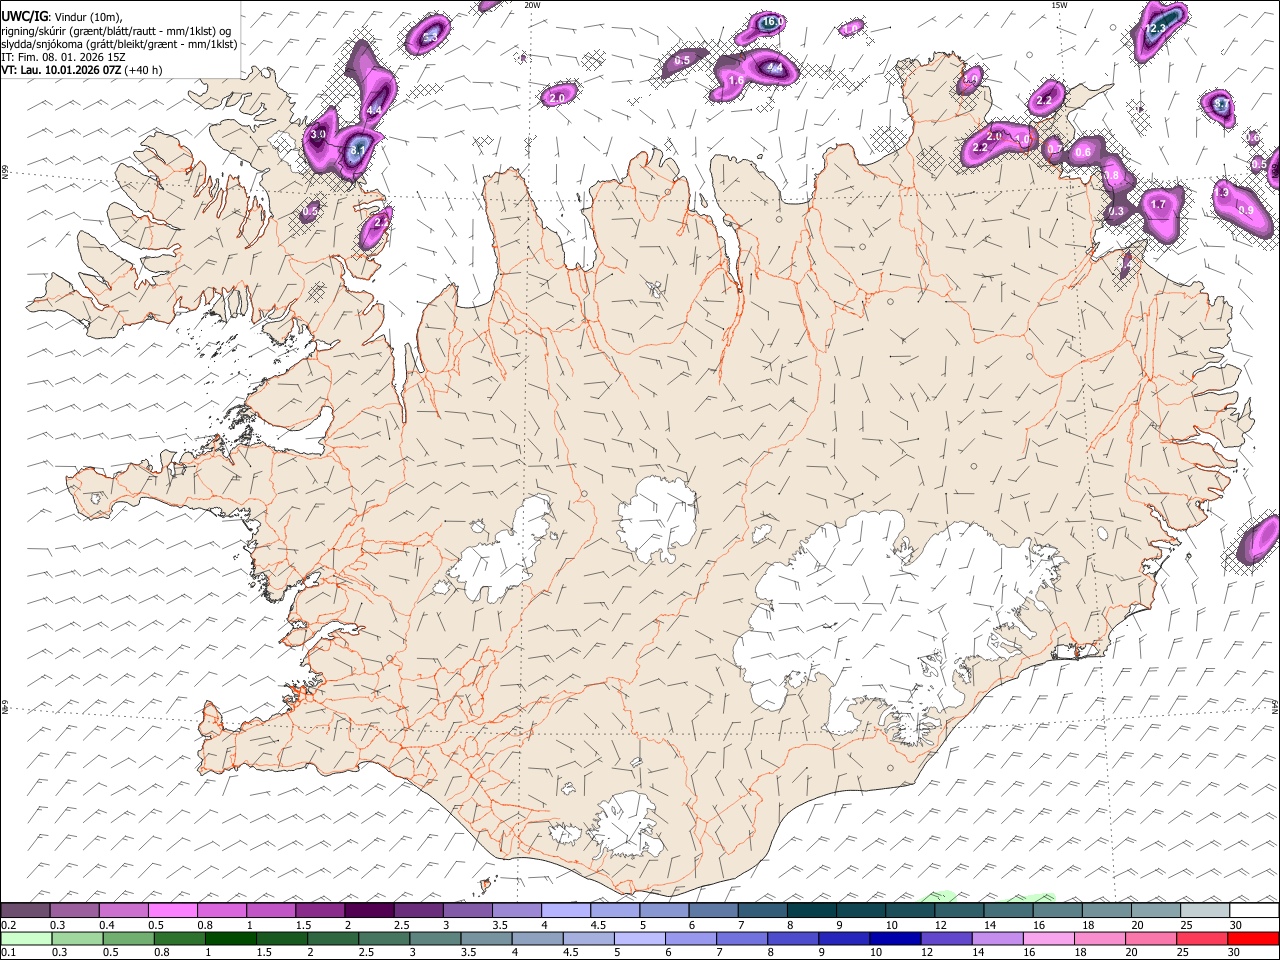Click the Mýrdalsjökull glacier near south coast

coord(625,825)
